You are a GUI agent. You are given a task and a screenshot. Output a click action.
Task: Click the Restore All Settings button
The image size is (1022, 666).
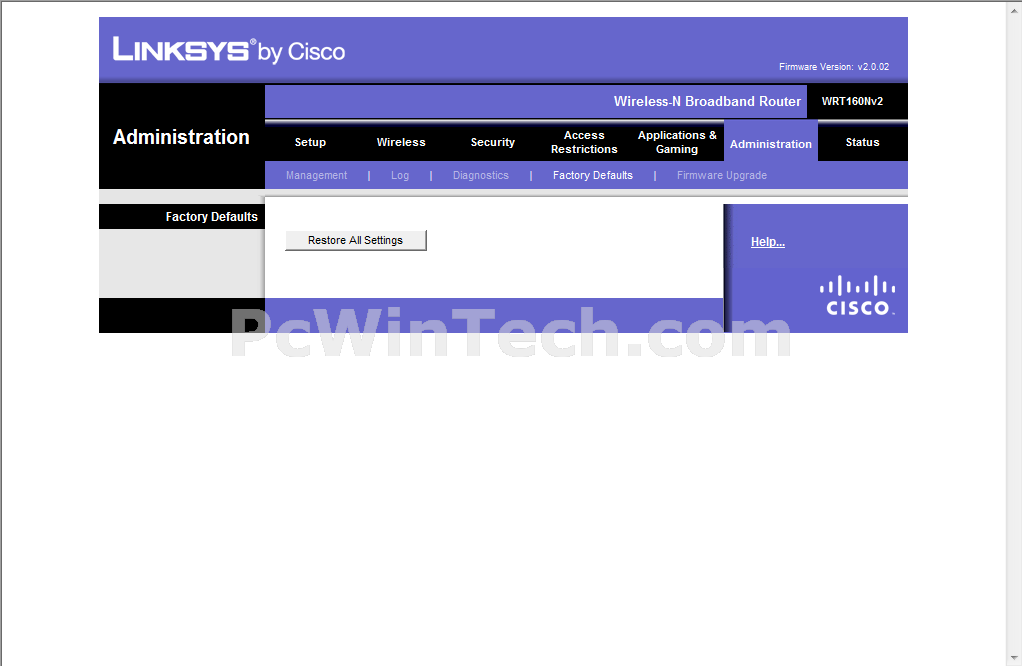pyautogui.click(x=356, y=240)
